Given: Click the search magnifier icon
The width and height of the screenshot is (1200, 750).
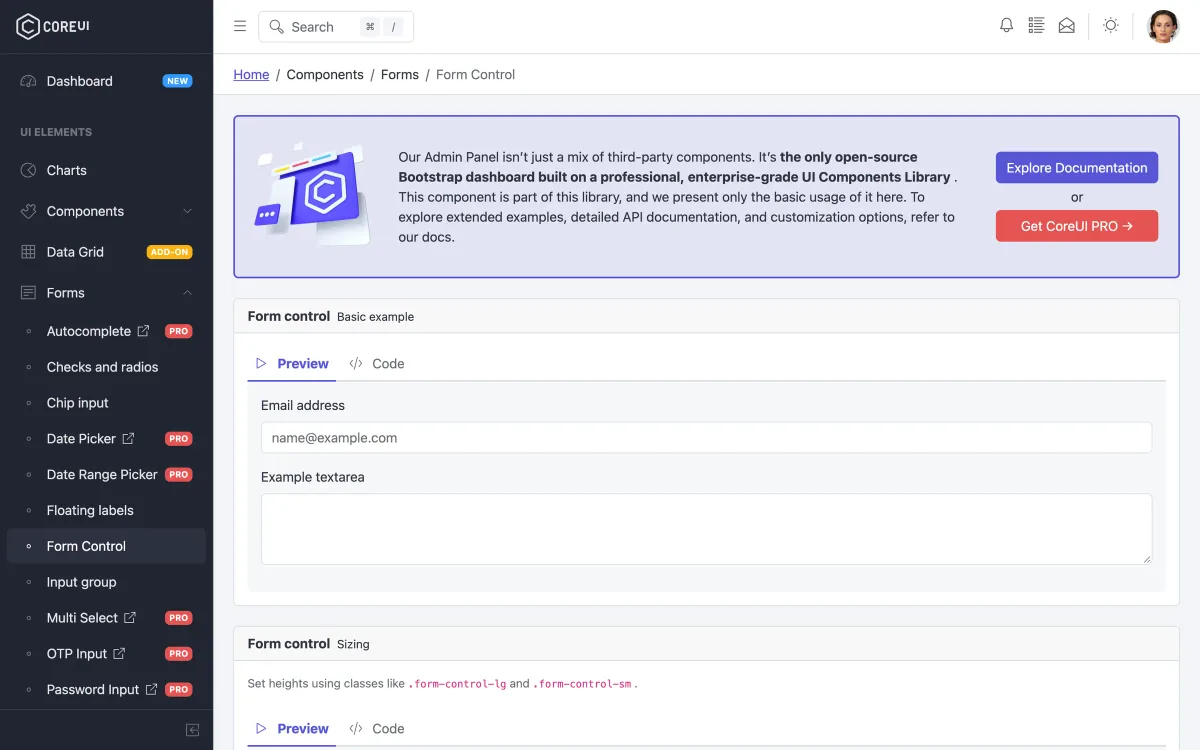Looking at the screenshot, I should pyautogui.click(x=277, y=27).
